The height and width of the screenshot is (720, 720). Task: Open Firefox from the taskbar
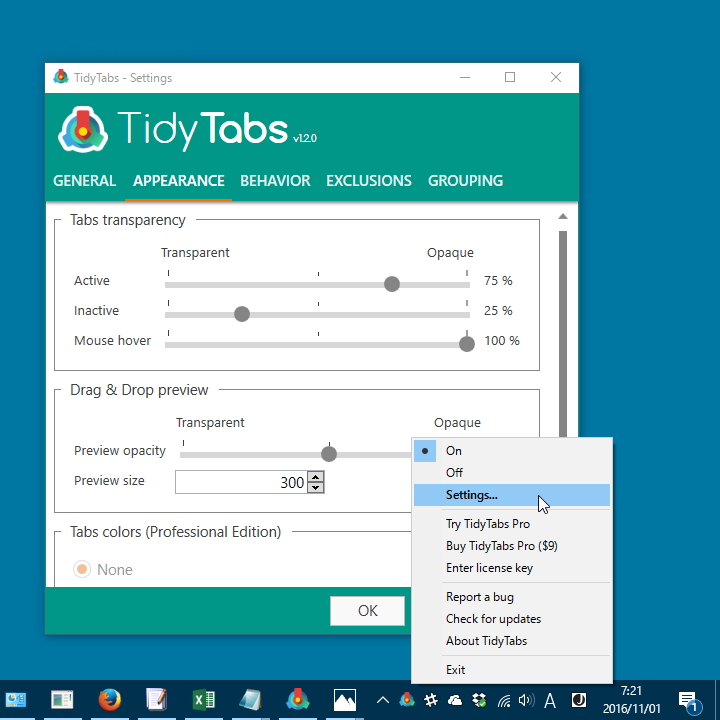point(109,699)
